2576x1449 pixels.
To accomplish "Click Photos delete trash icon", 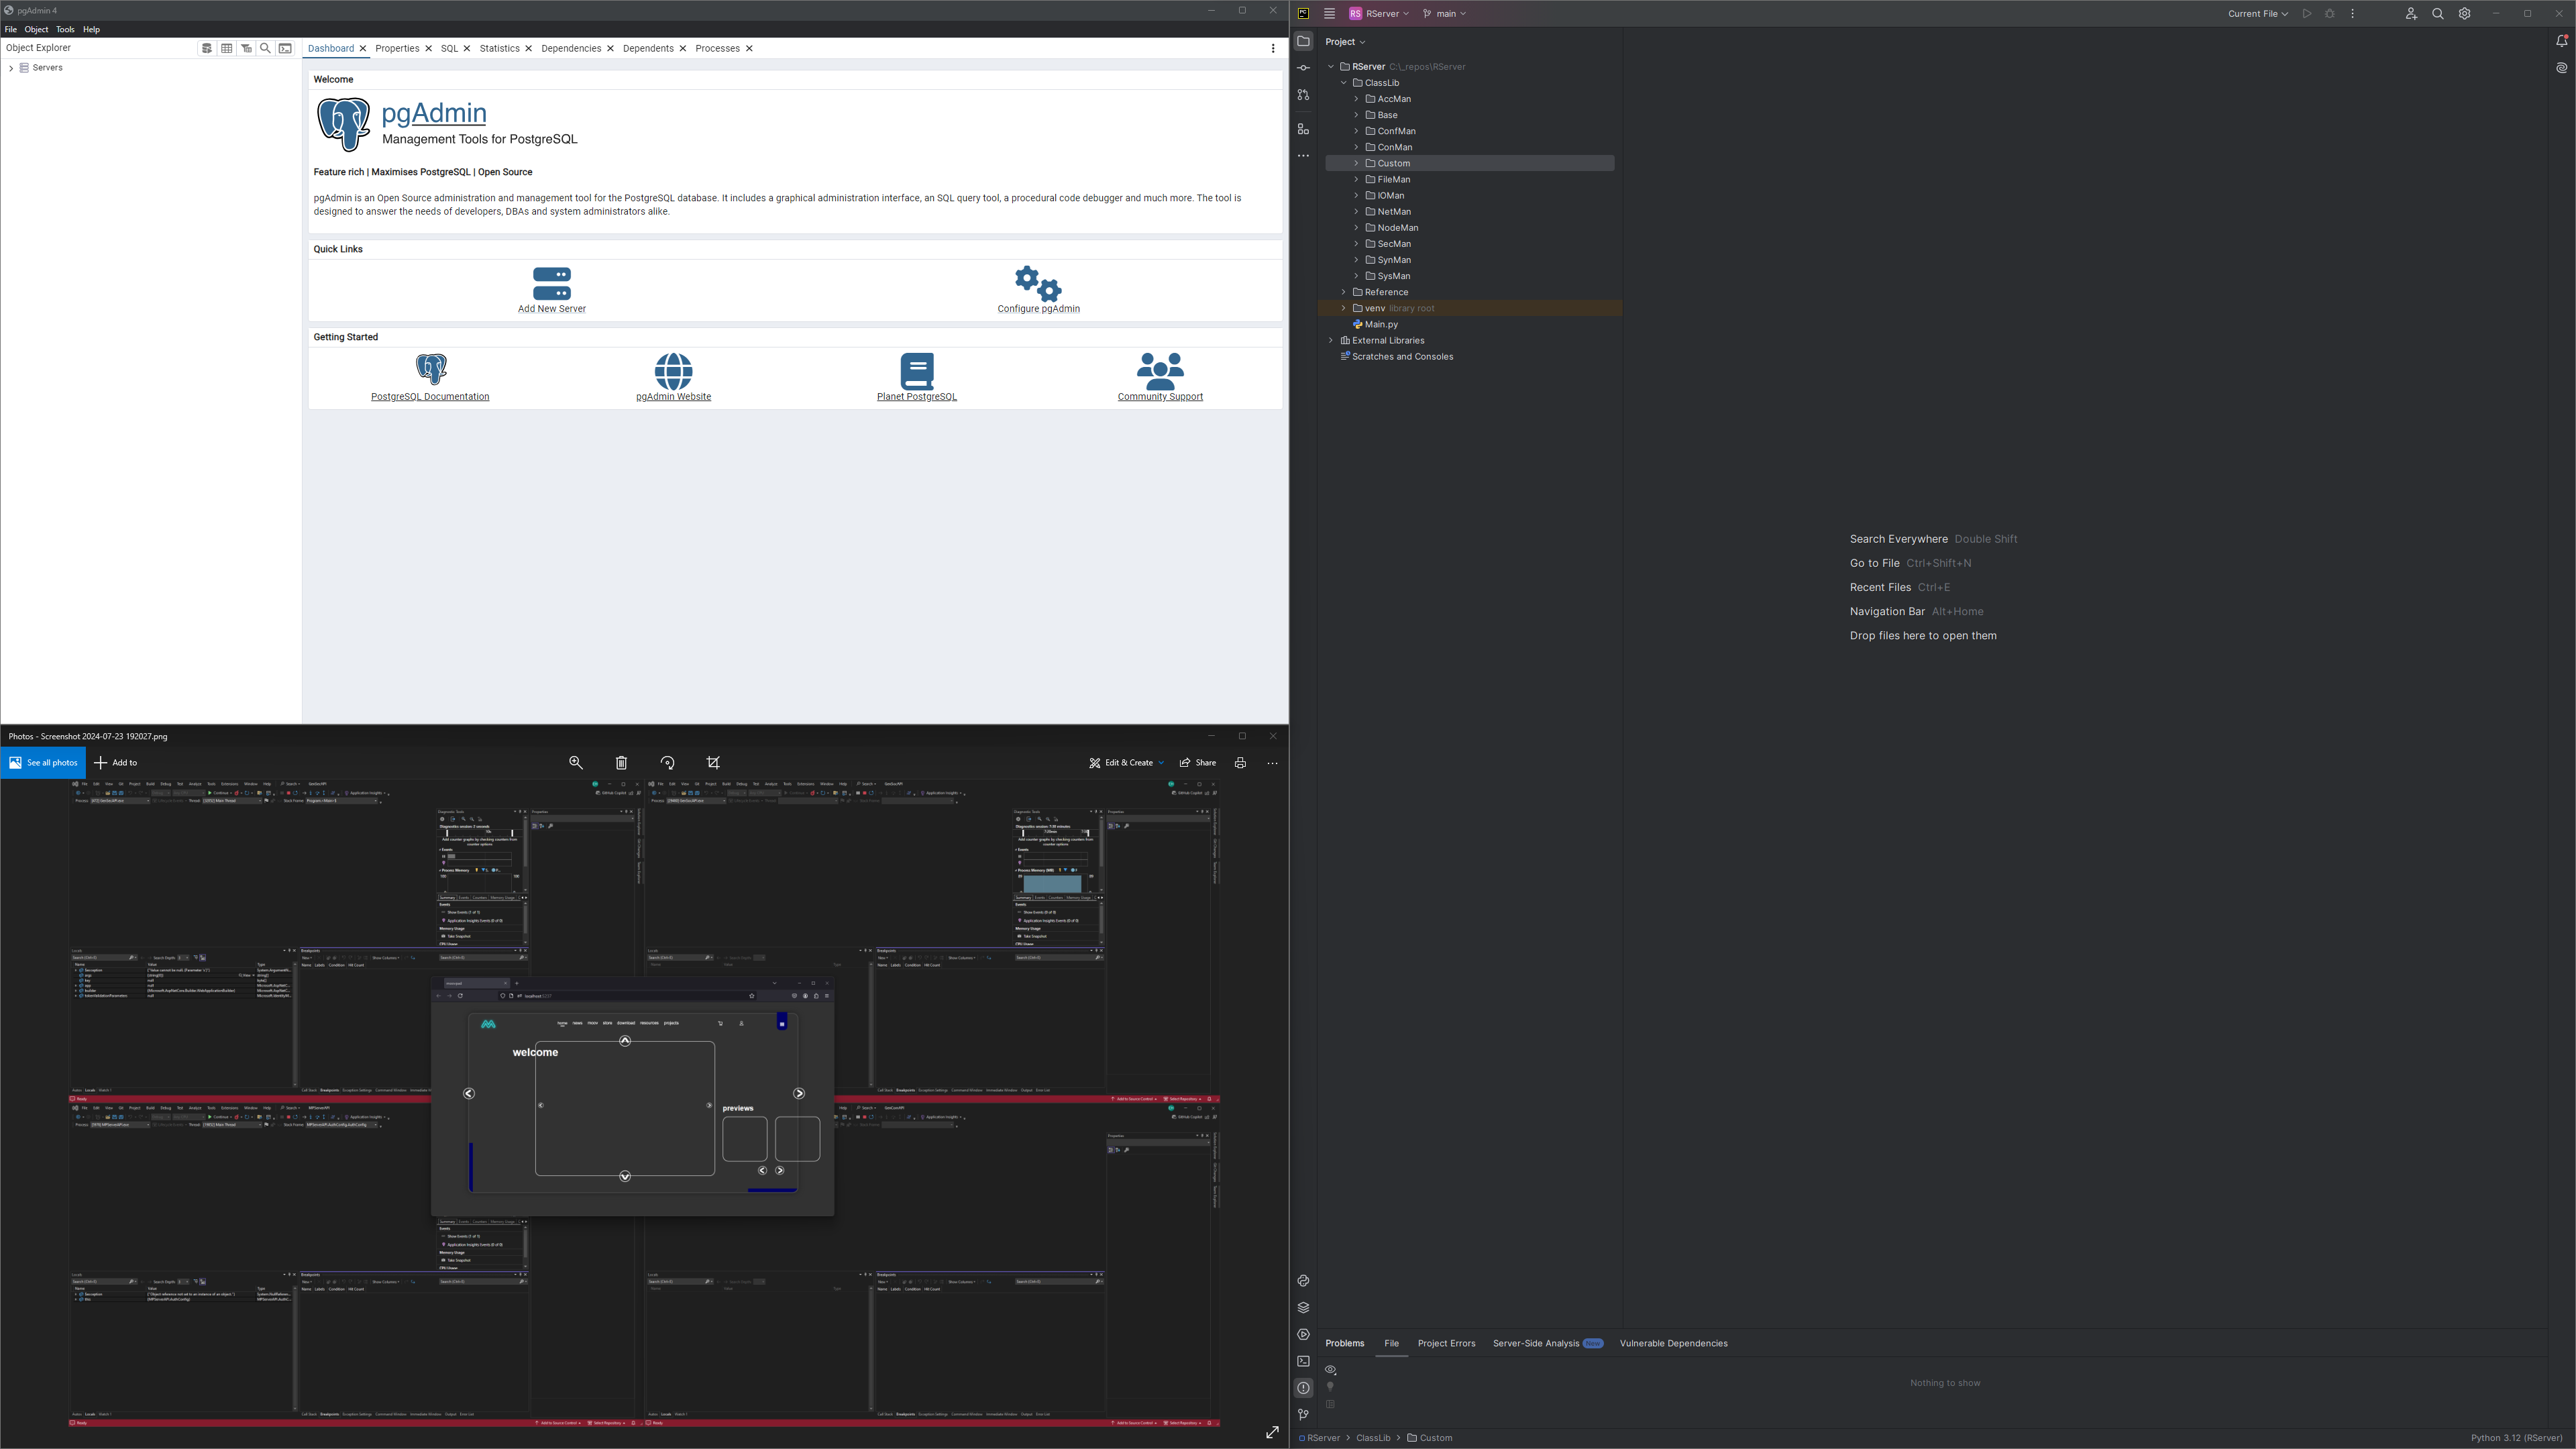I will 621,763.
